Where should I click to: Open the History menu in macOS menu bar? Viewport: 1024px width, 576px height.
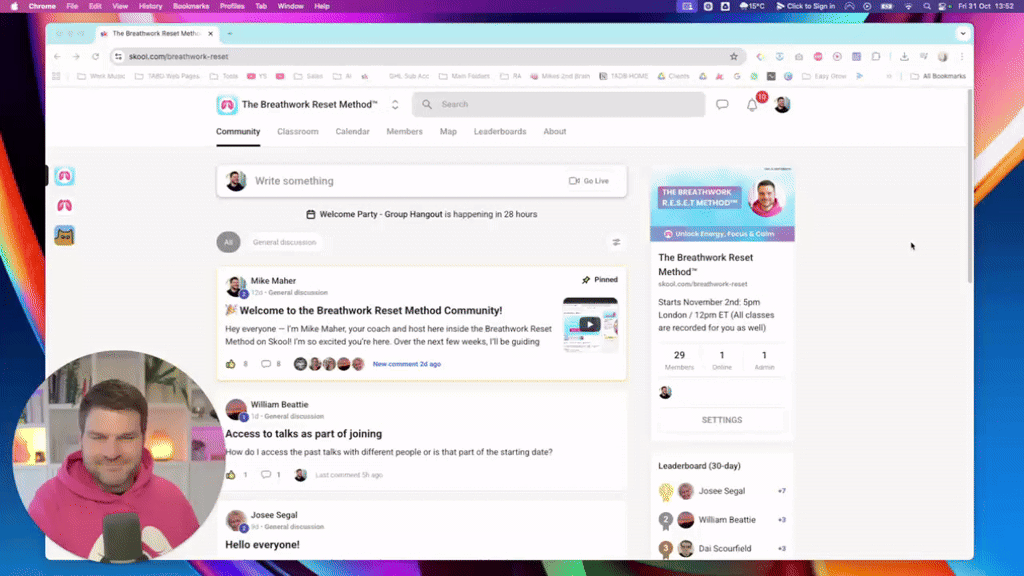[150, 6]
